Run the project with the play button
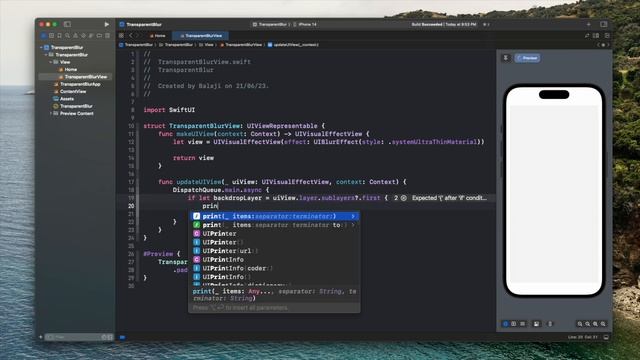Image resolution: width=640 pixels, height=360 pixels. coord(107,24)
